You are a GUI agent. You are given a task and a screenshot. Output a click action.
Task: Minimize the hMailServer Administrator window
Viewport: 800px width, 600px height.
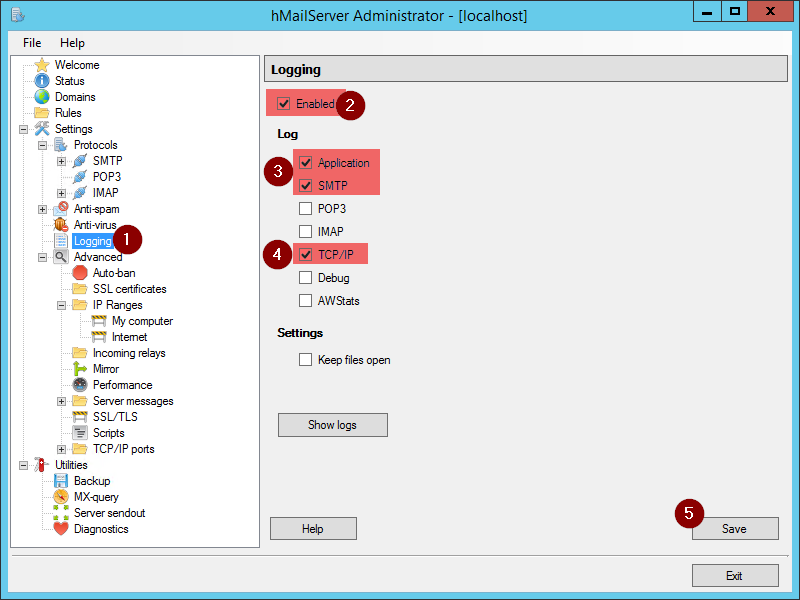pyautogui.click(x=707, y=12)
